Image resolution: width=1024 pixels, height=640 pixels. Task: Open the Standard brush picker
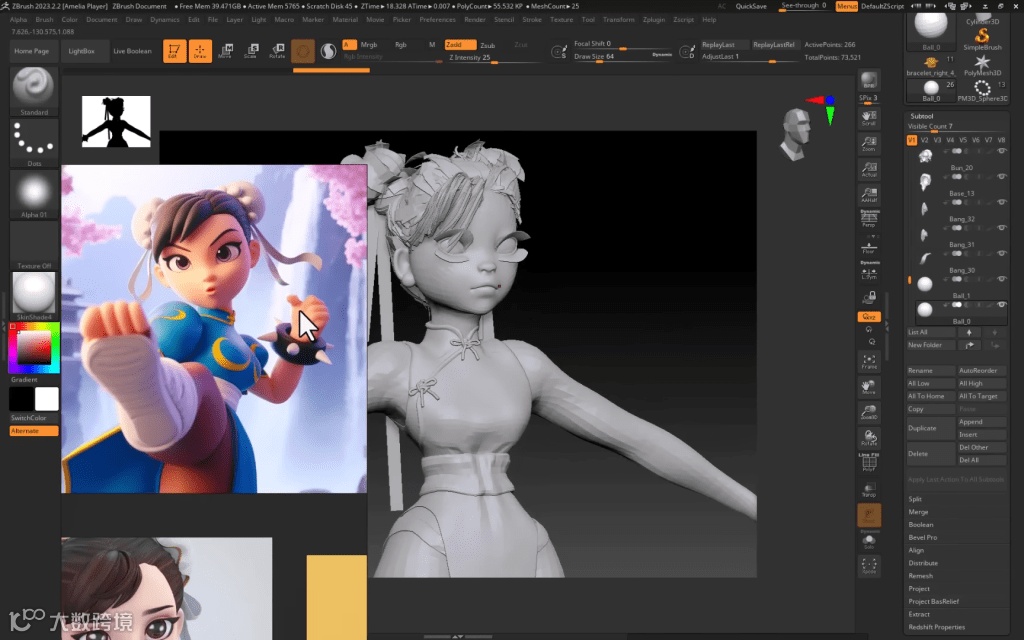34,91
